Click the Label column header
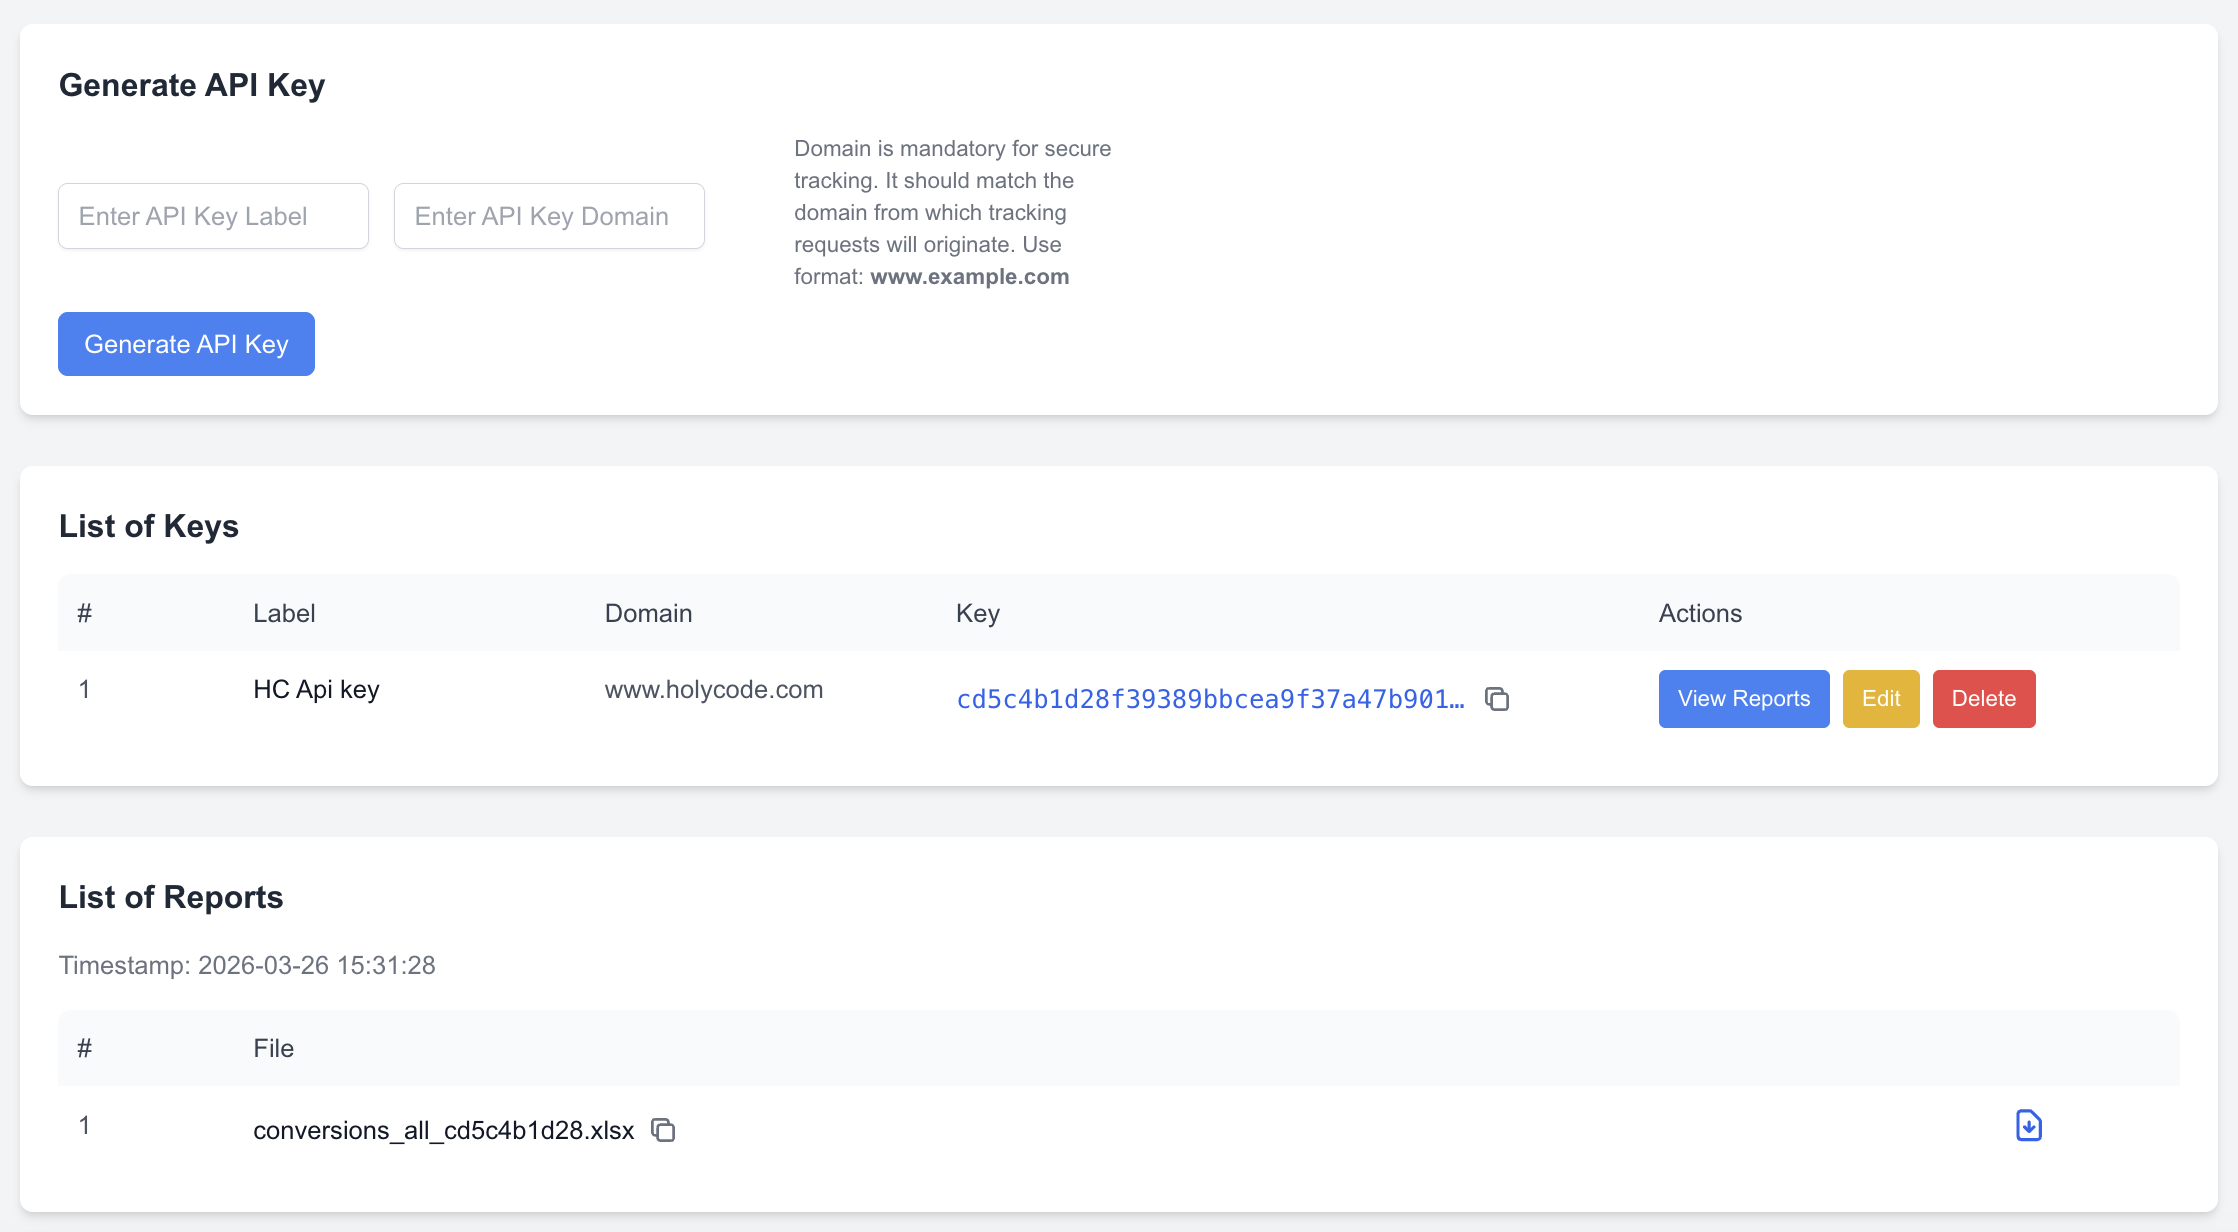The width and height of the screenshot is (2238, 1232). point(284,613)
